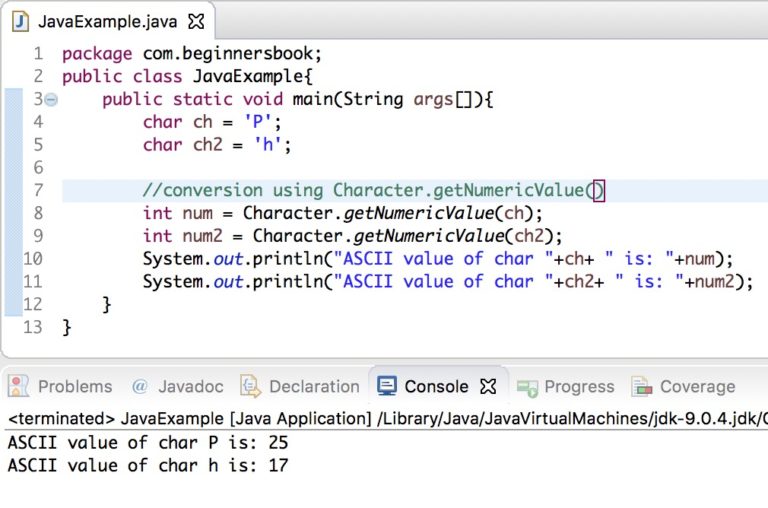Click line number 10 in the gutter

click(33, 259)
